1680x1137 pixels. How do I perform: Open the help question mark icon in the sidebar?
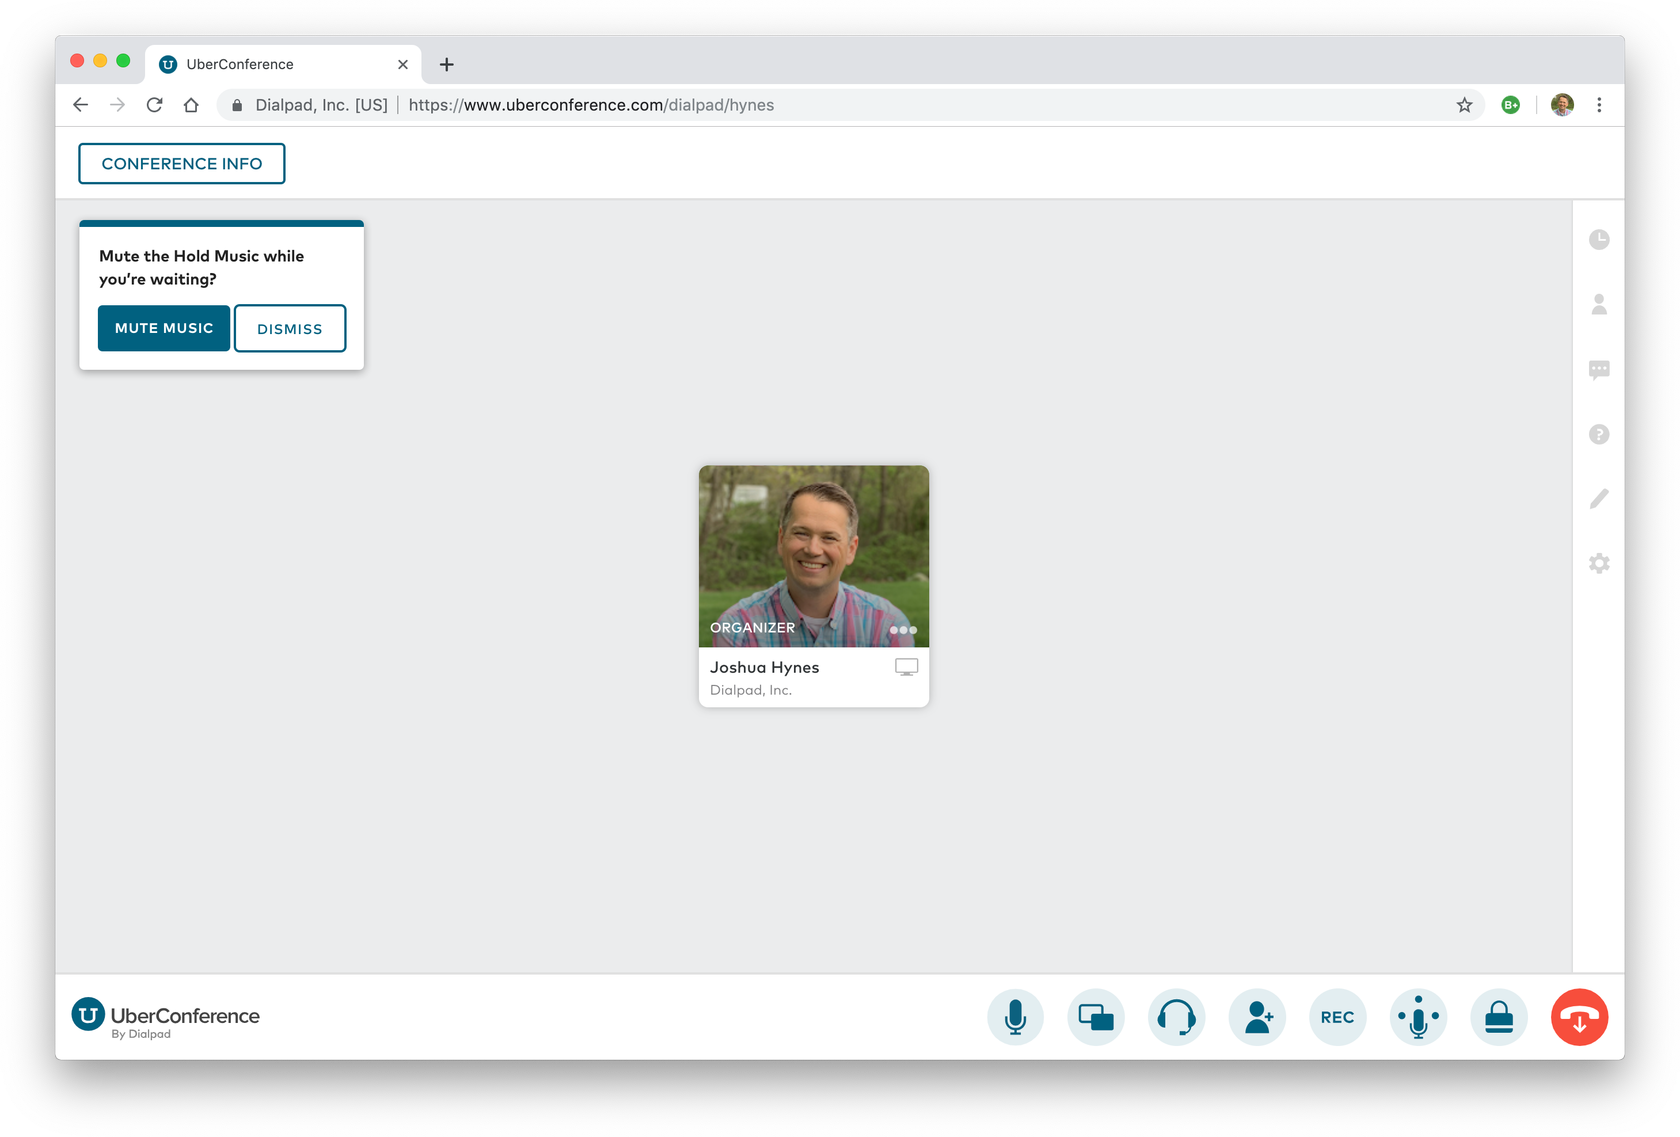(1599, 434)
